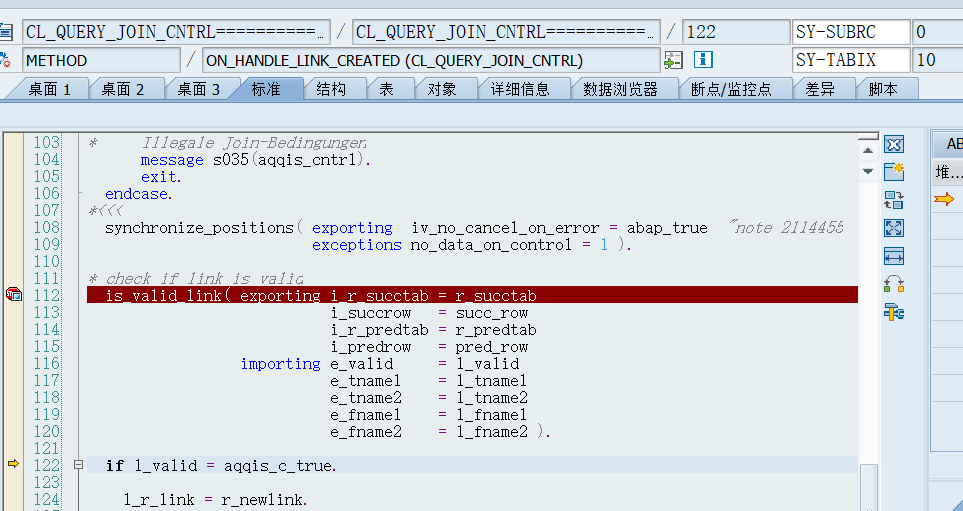Screen dimensions: 963x511
Task: Open the 表 tab
Action: point(386,90)
